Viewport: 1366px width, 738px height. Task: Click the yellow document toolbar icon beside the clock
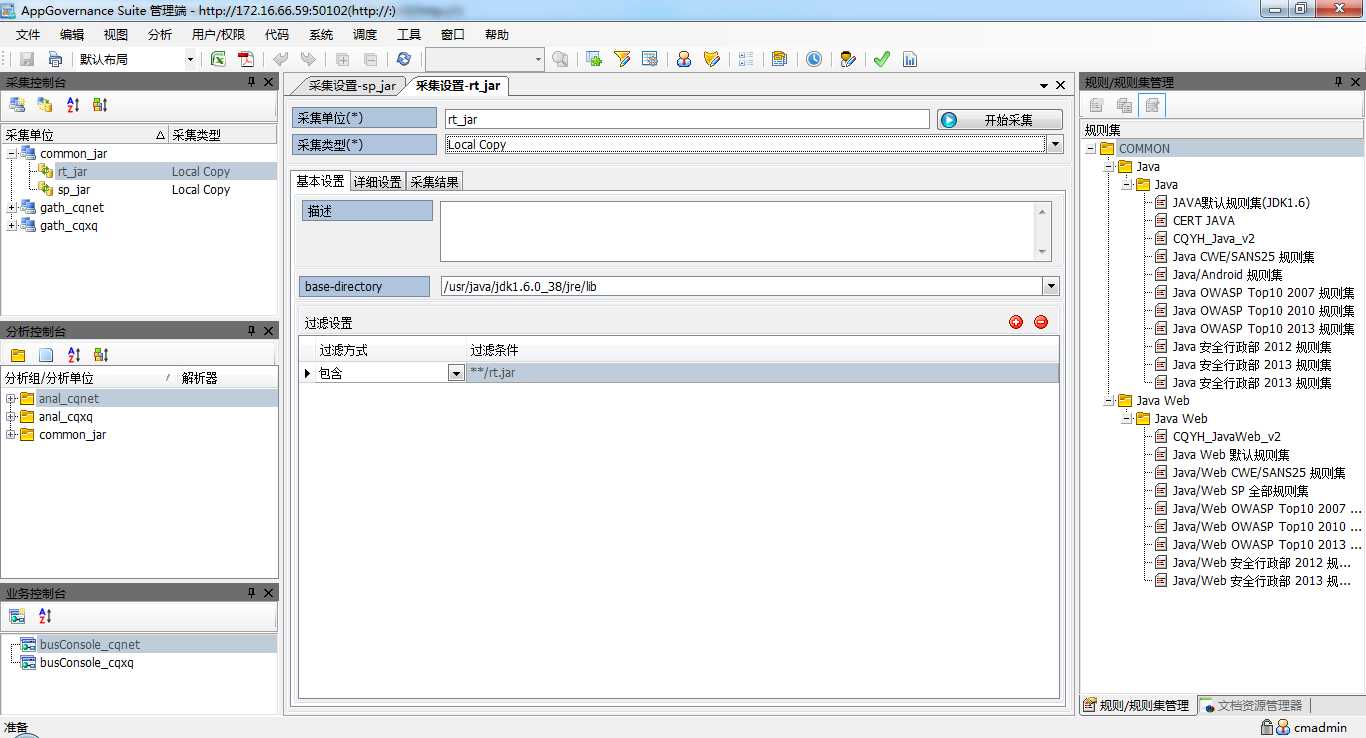[x=779, y=60]
